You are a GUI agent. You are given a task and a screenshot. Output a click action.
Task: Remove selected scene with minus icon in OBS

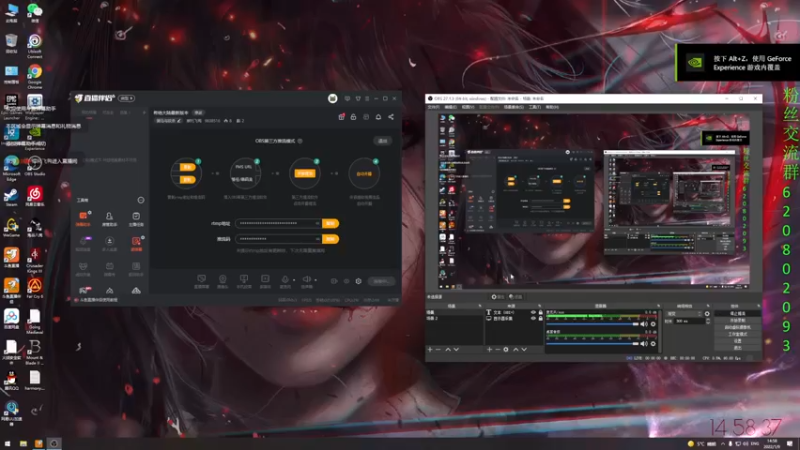pyautogui.click(x=438, y=349)
